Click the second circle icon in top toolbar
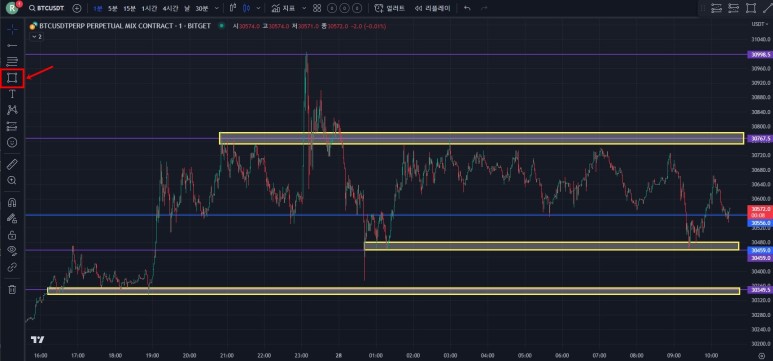Image resolution: width=773 pixels, height=361 pixels. point(344,8)
